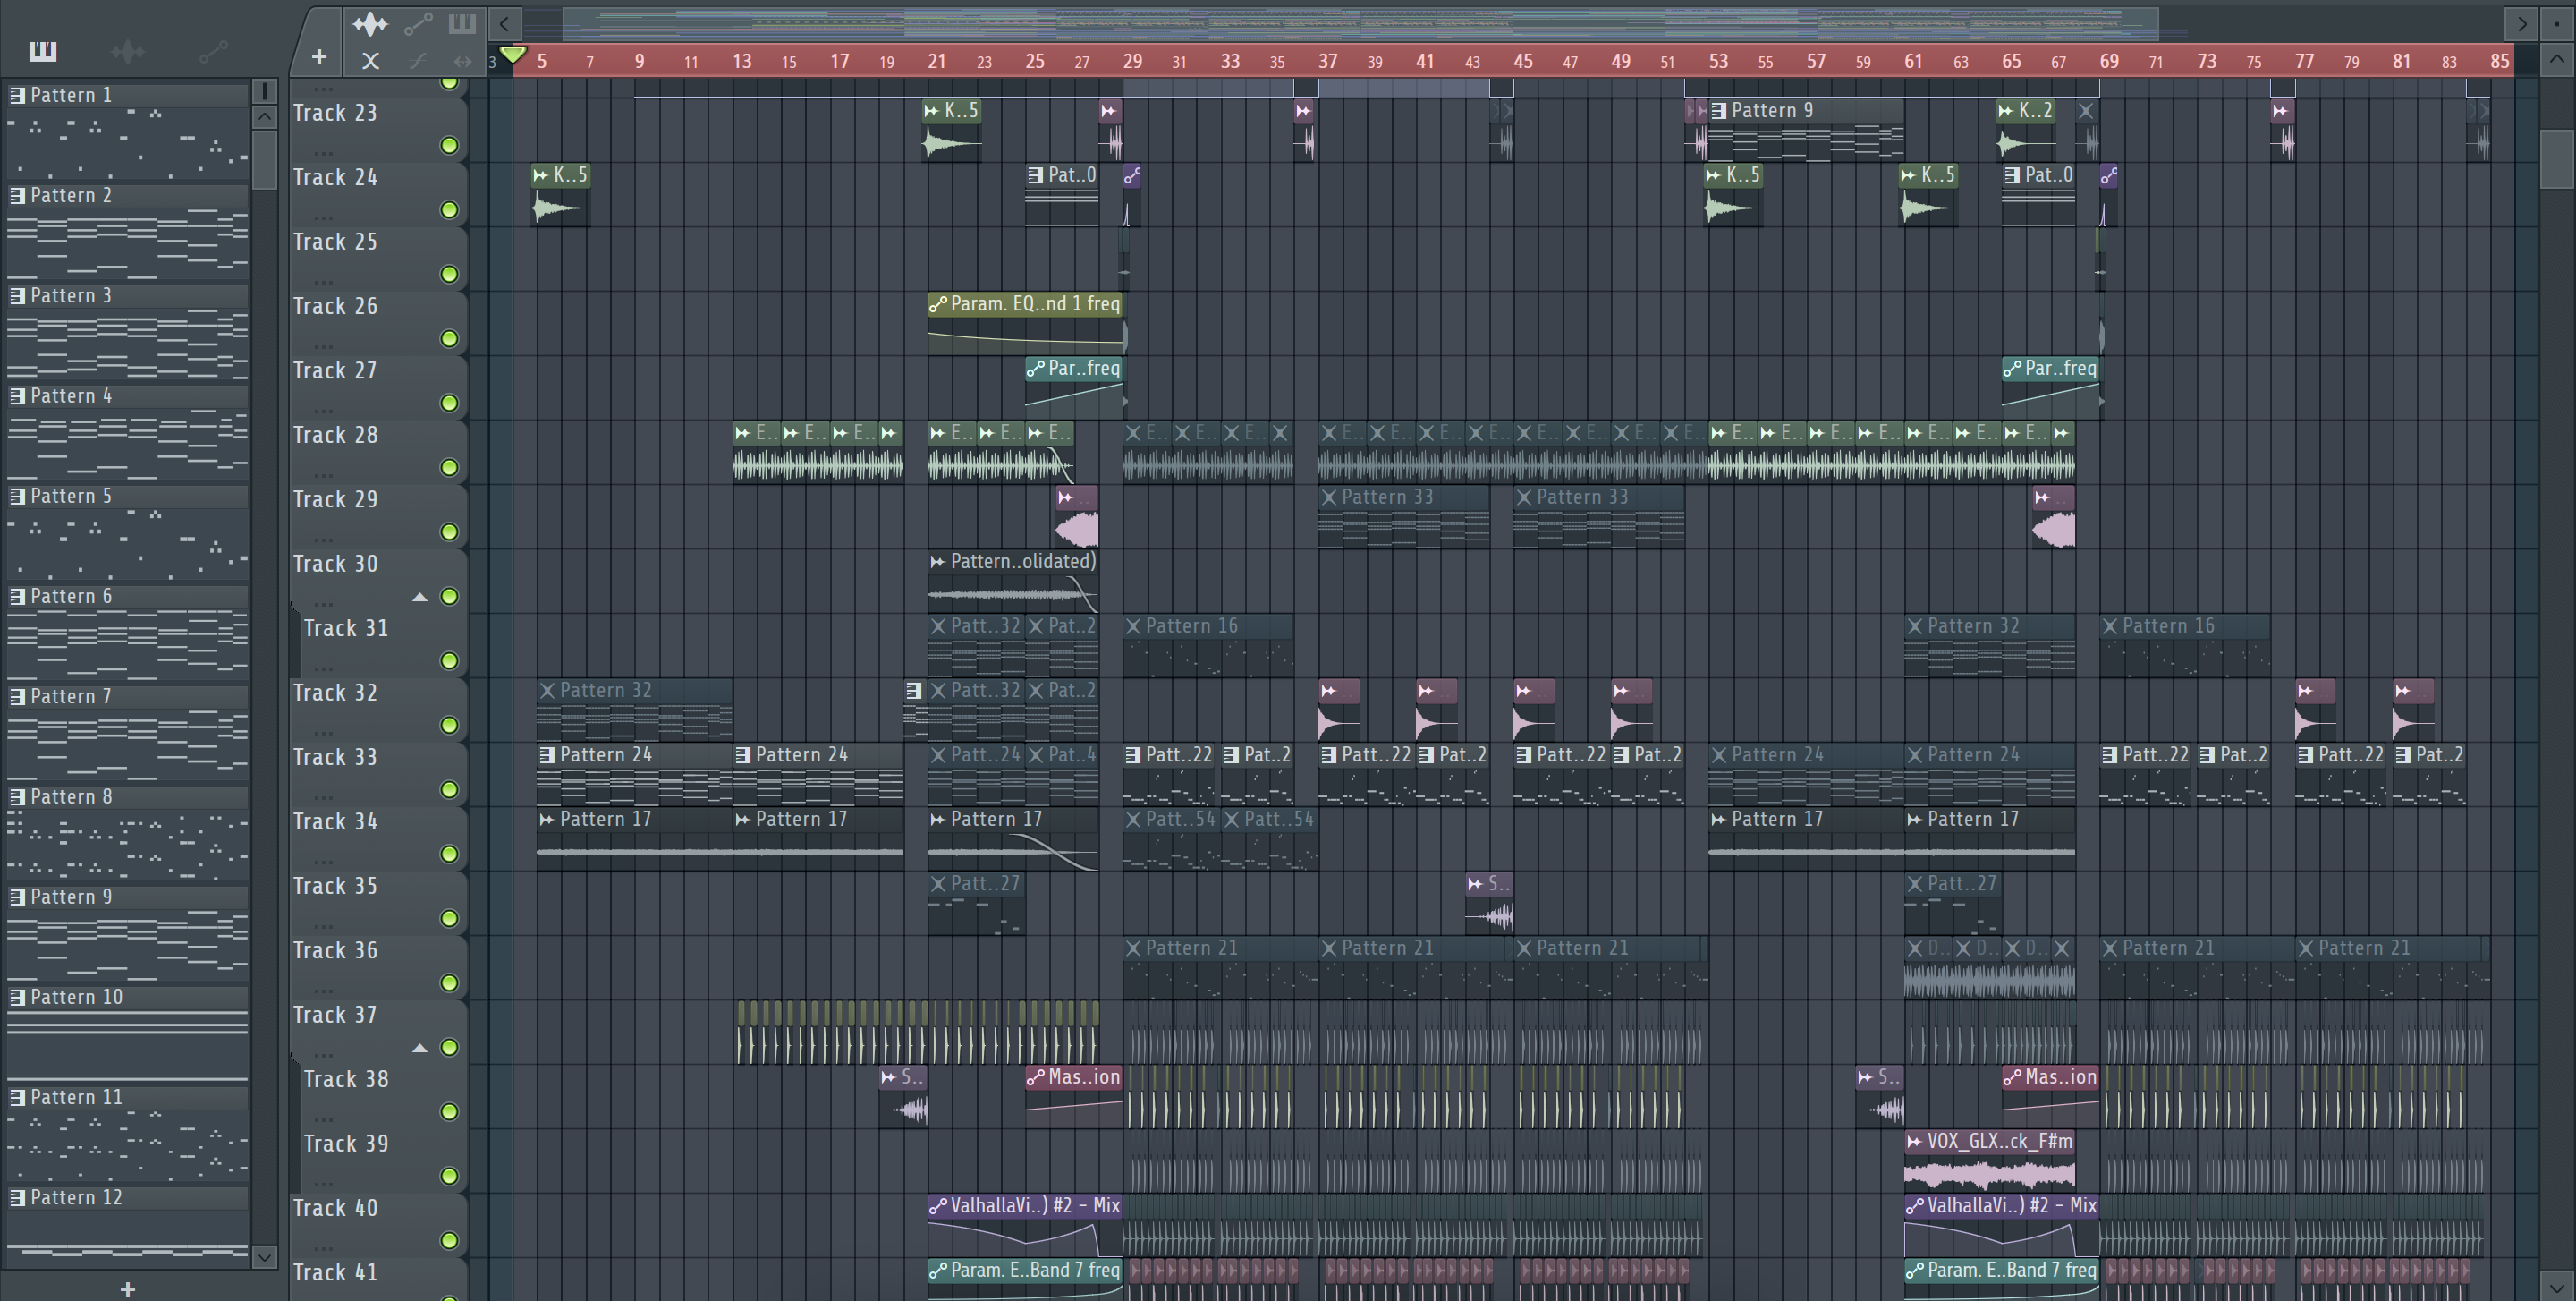Select the automation clip focus icon
Image resolution: width=2576 pixels, height=1301 pixels.
(418, 23)
